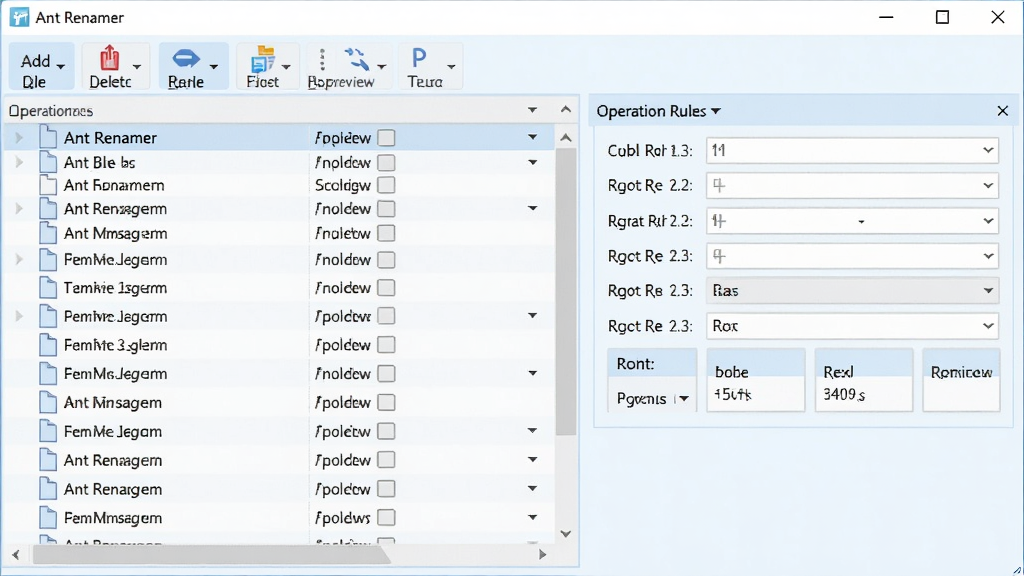Click the Romicew button

coord(961,380)
